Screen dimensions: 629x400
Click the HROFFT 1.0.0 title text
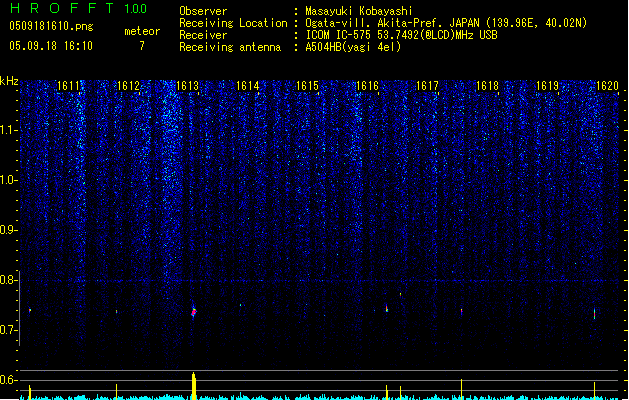[78, 8]
